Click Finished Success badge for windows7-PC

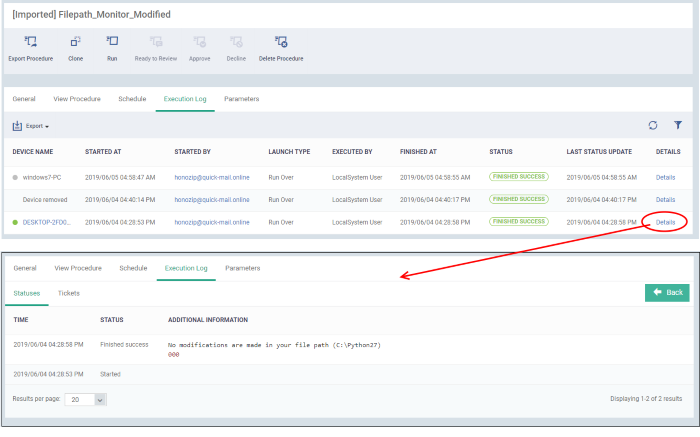tap(519, 177)
